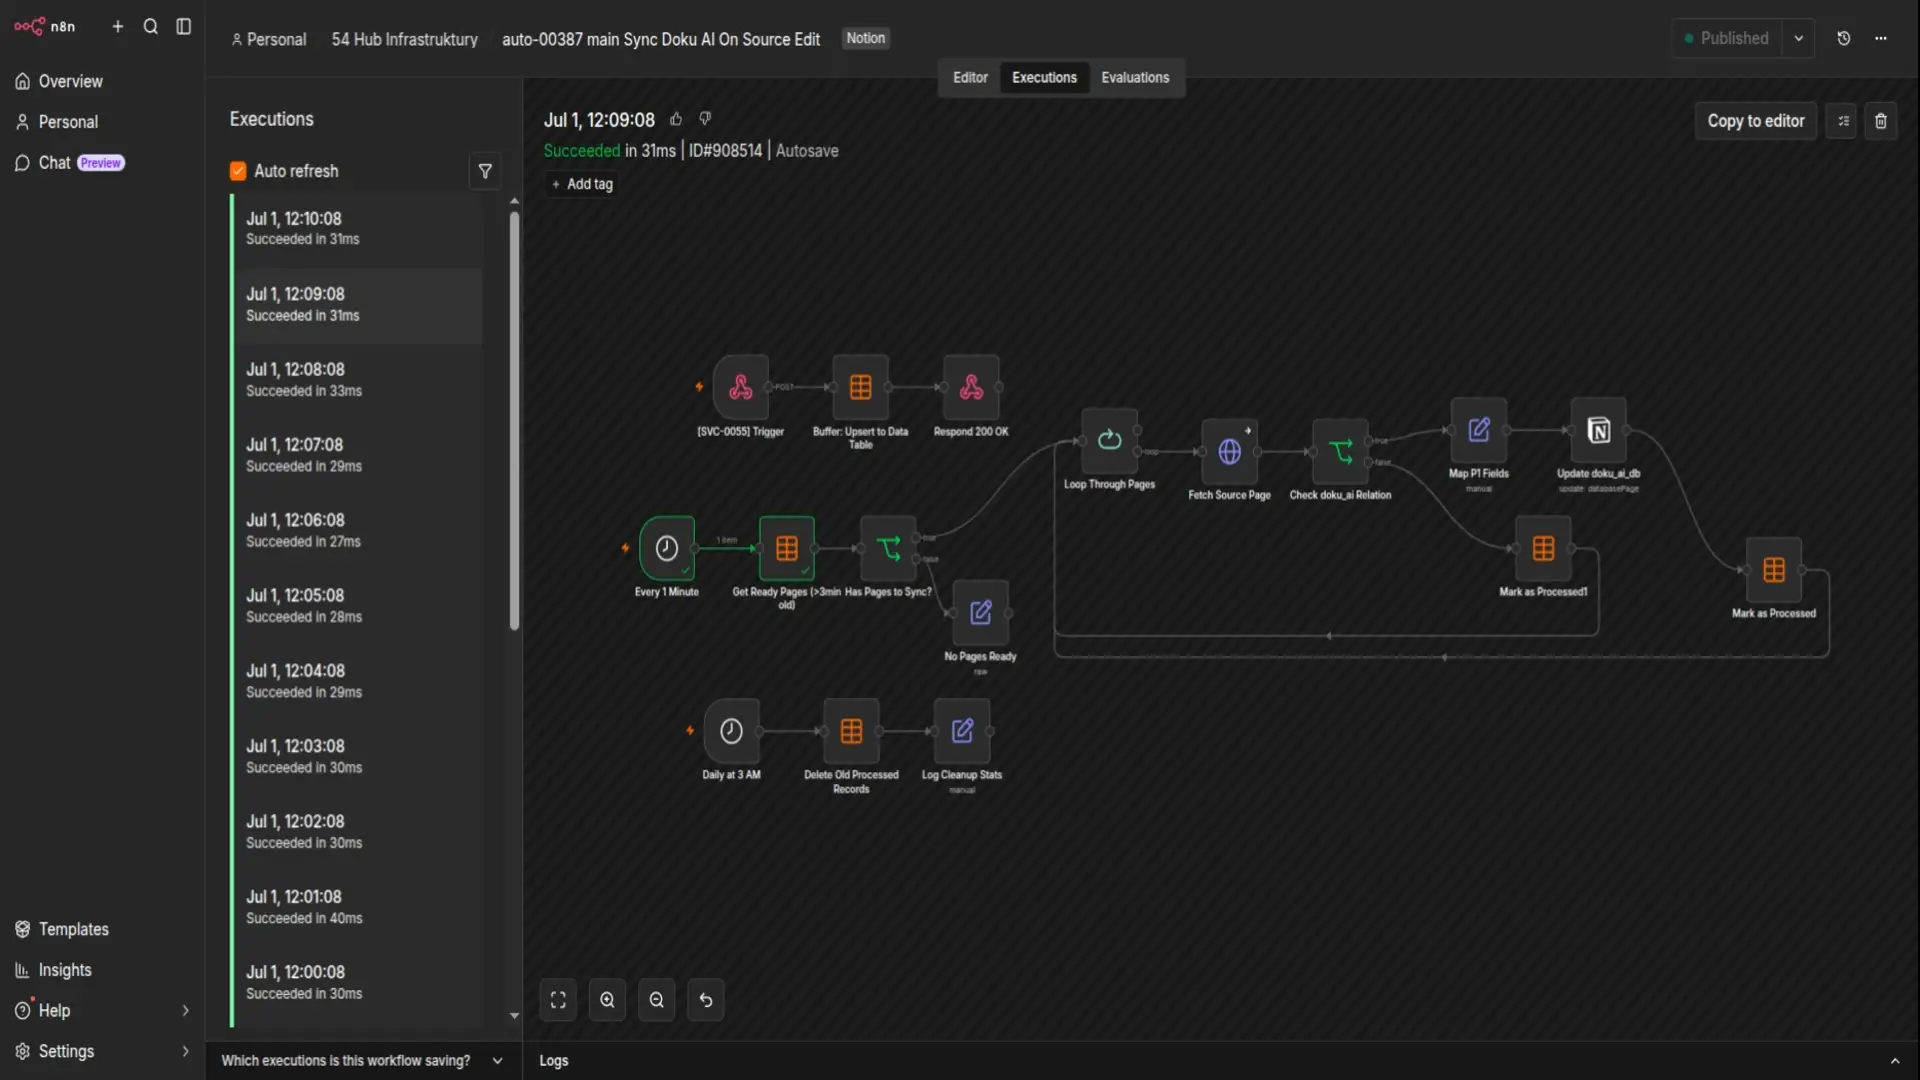The image size is (1920, 1080).
Task: Toggle the sidebar panel icon
Action: pos(183,27)
